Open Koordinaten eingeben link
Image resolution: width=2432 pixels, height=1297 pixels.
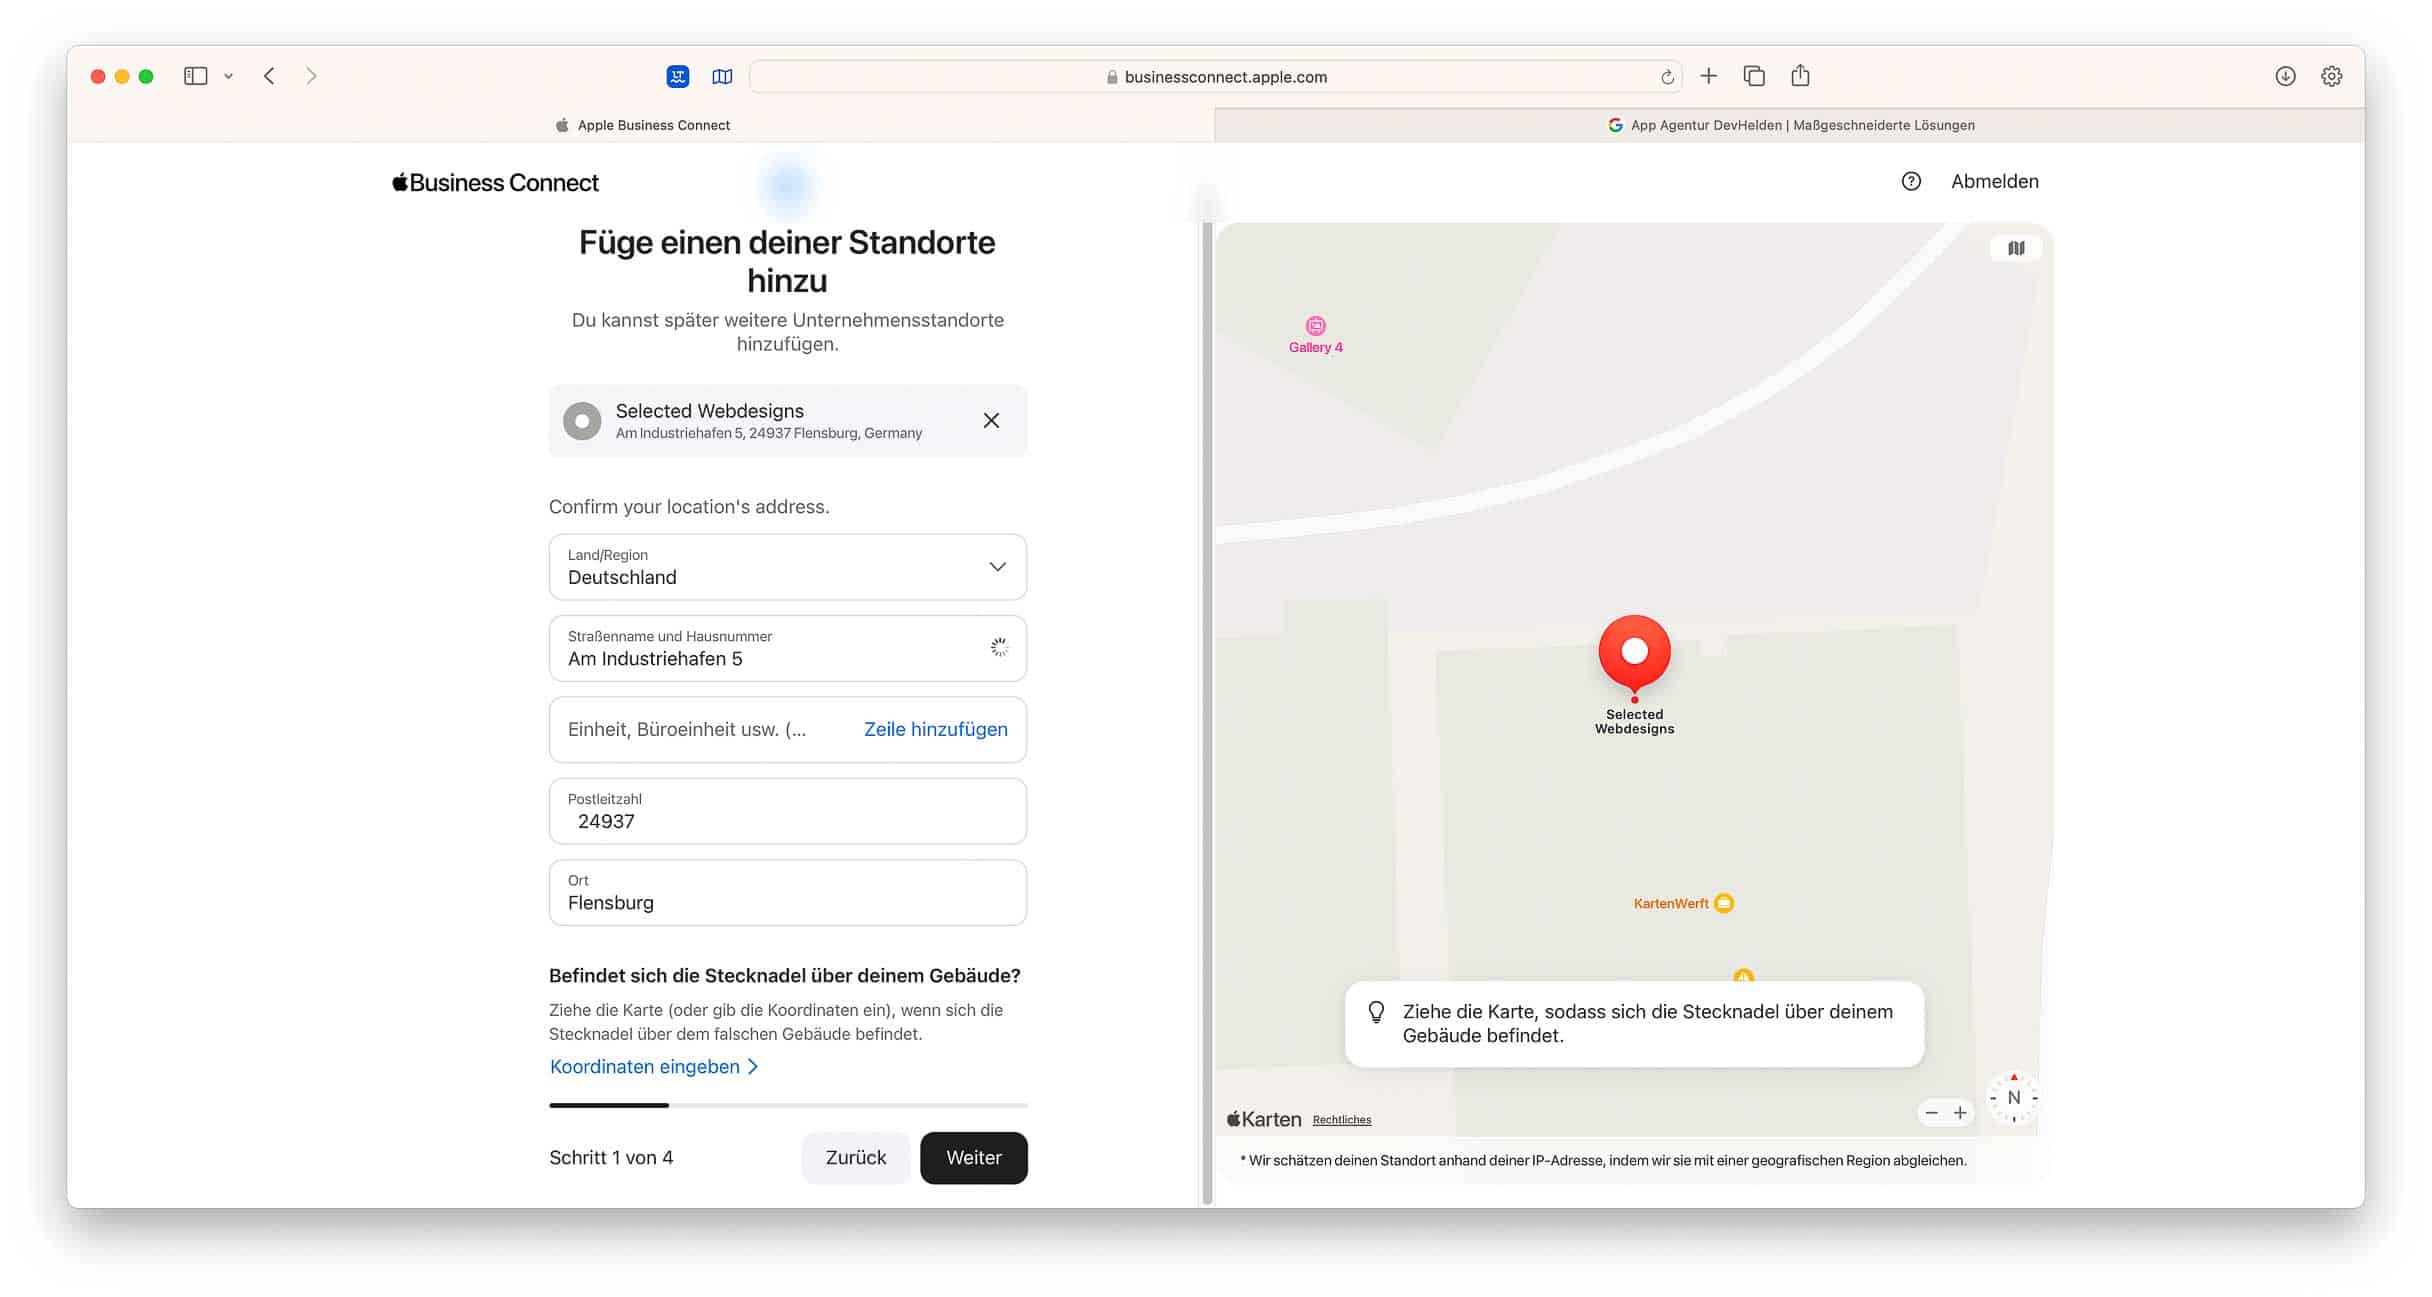pyautogui.click(x=654, y=1066)
